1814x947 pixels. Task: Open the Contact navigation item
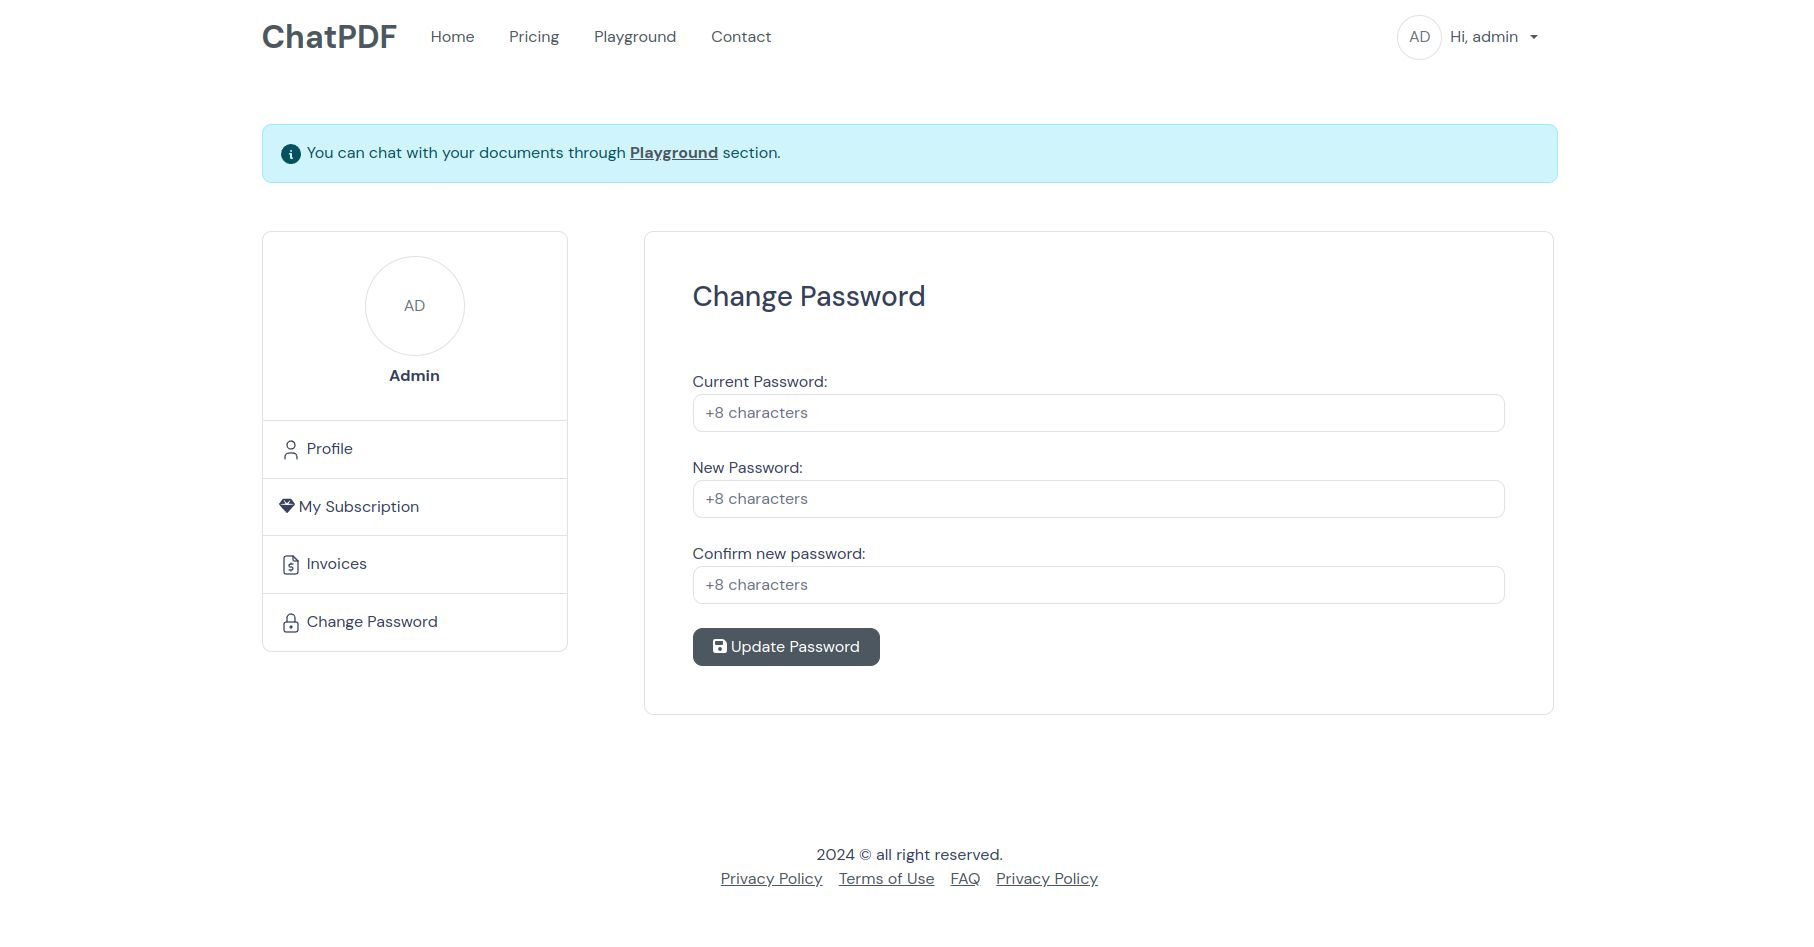[741, 37]
